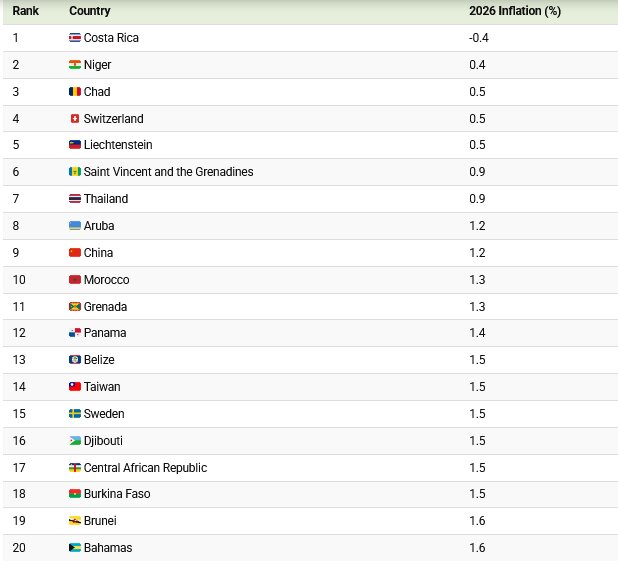The image size is (618, 584).
Task: Click the Switzerland flag icon
Action: tap(74, 119)
